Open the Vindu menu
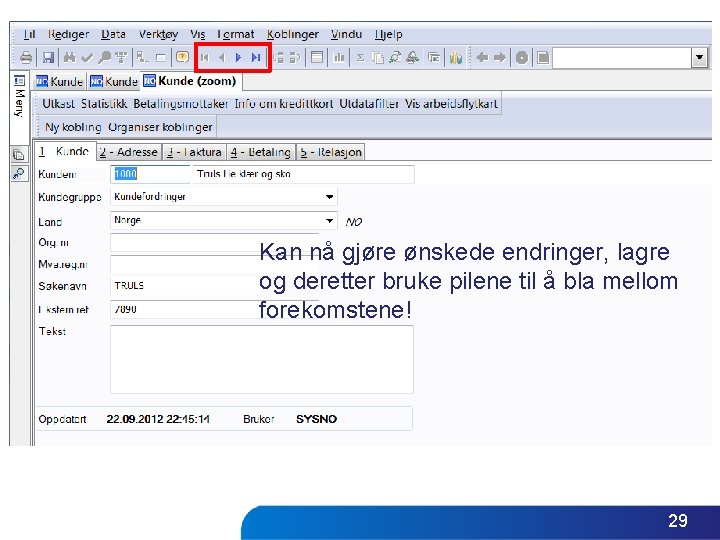This screenshot has height=540, width=720. (x=347, y=34)
